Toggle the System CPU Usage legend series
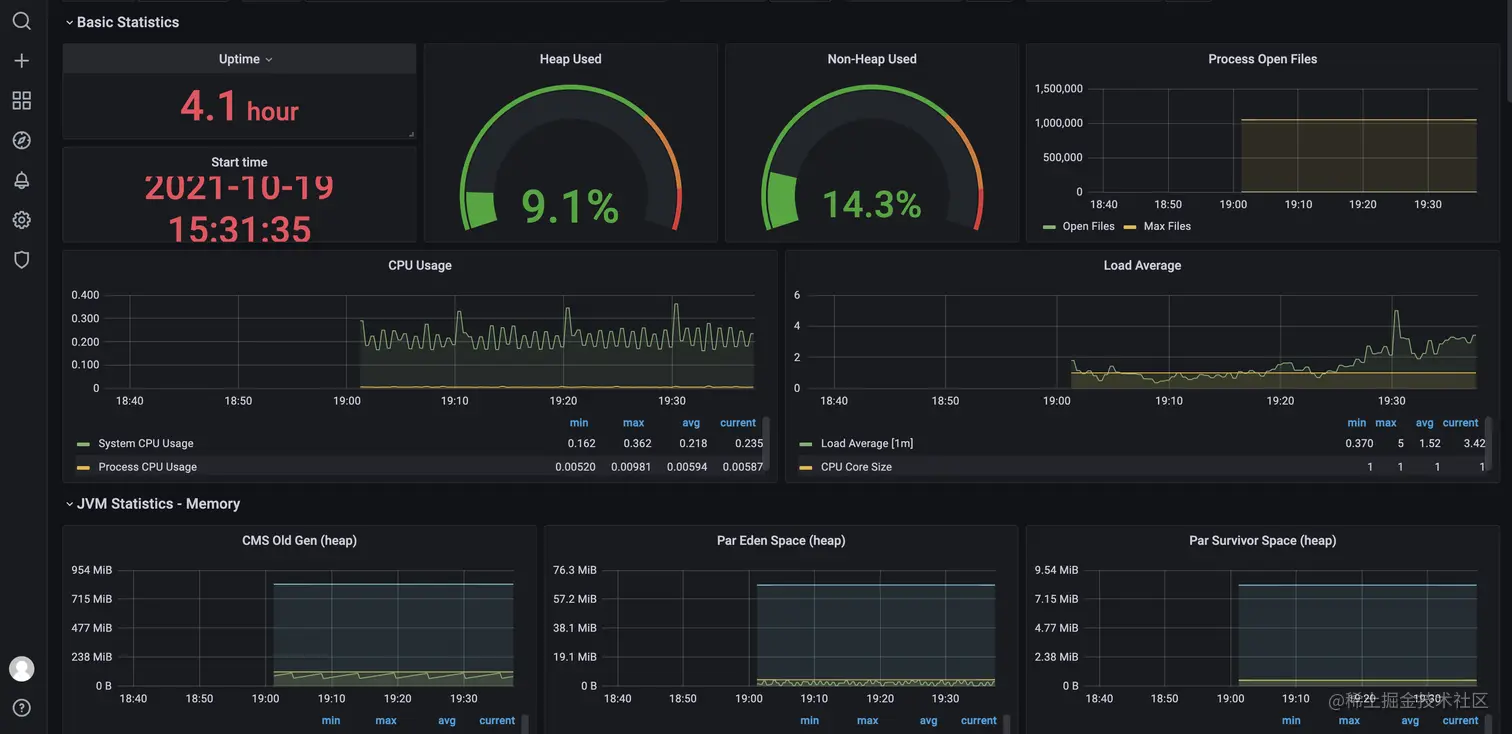Image resolution: width=1512 pixels, height=734 pixels. click(x=146, y=443)
